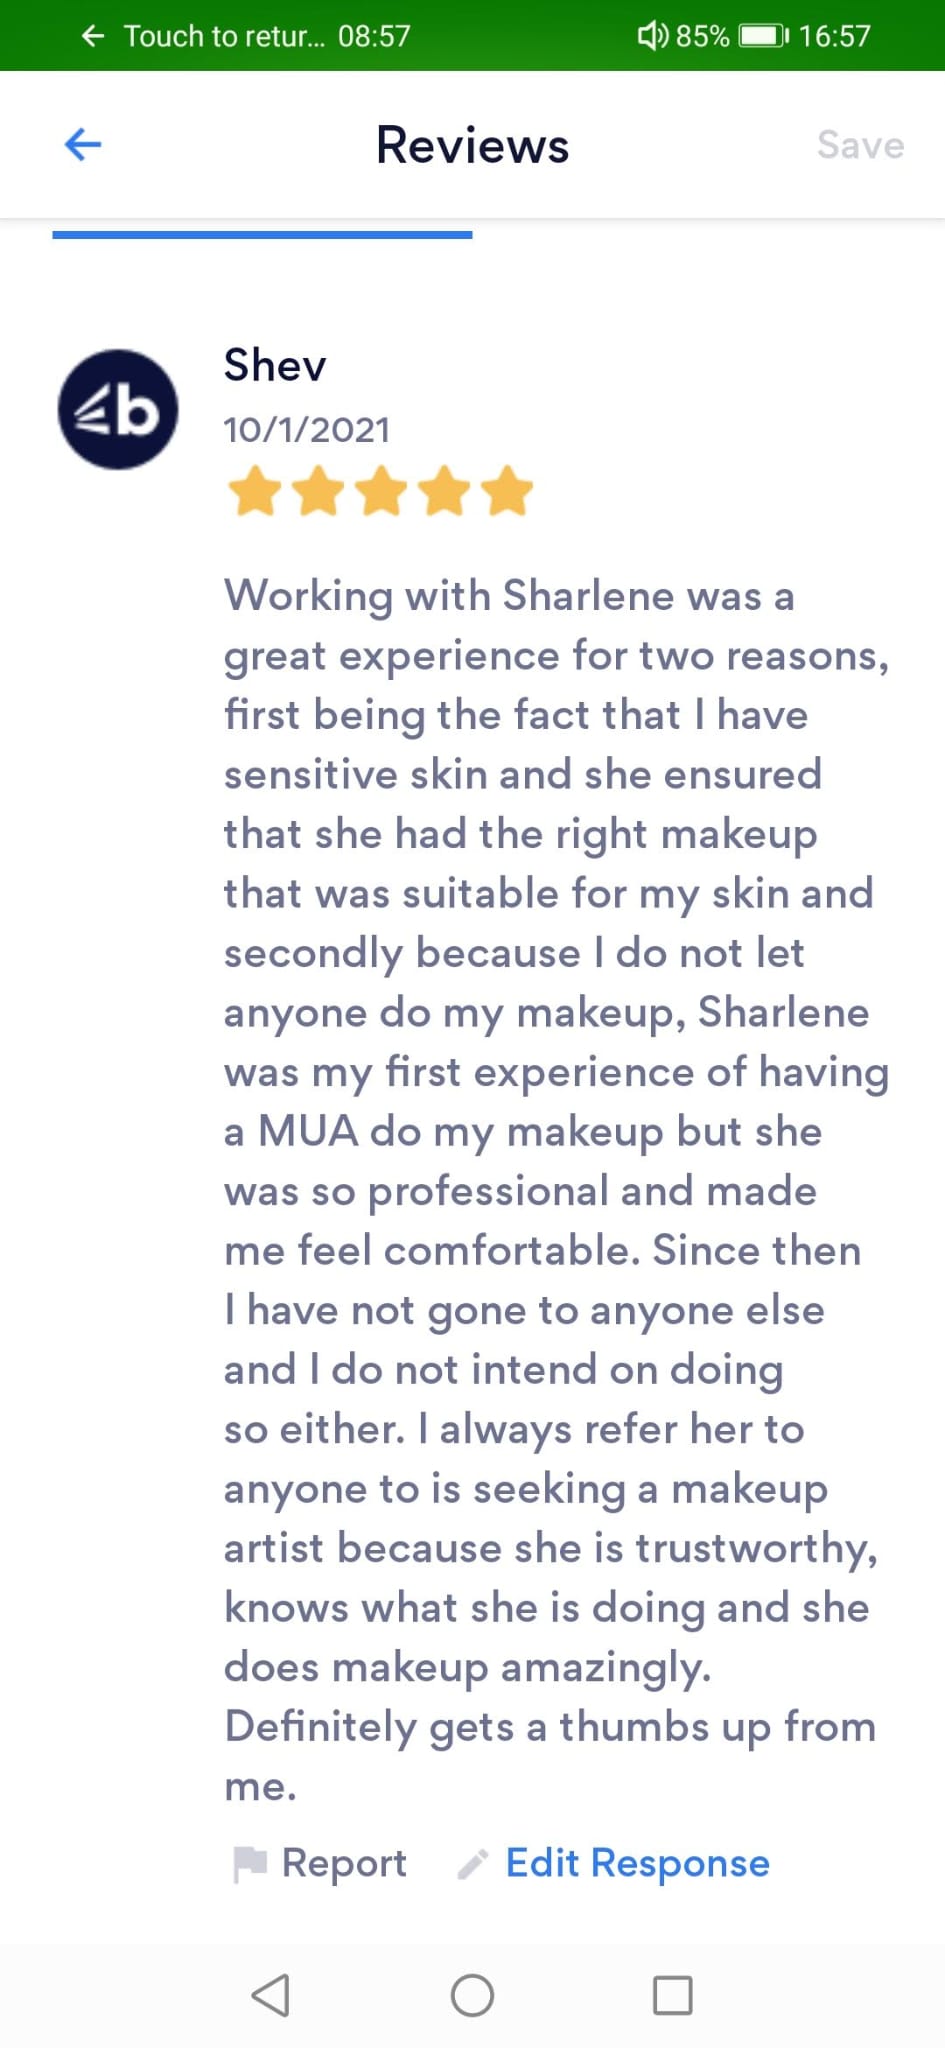This screenshot has width=945, height=2048.
Task: Tap Shev's reviewer avatar logo
Action: click(x=118, y=409)
